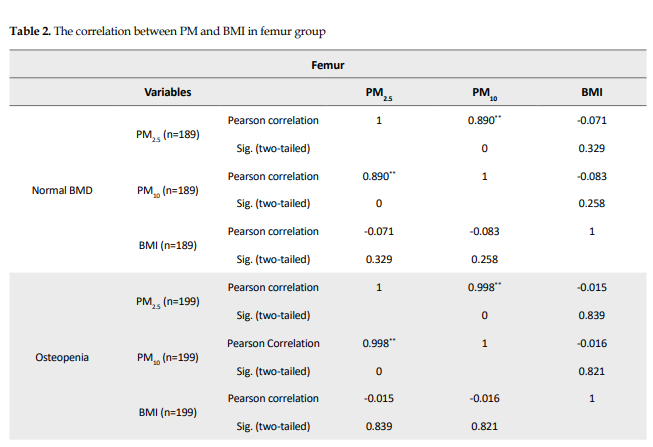Viewport: 653px width, 447px height.
Task: Click the BMI (n=199) row label
Action: (x=167, y=412)
